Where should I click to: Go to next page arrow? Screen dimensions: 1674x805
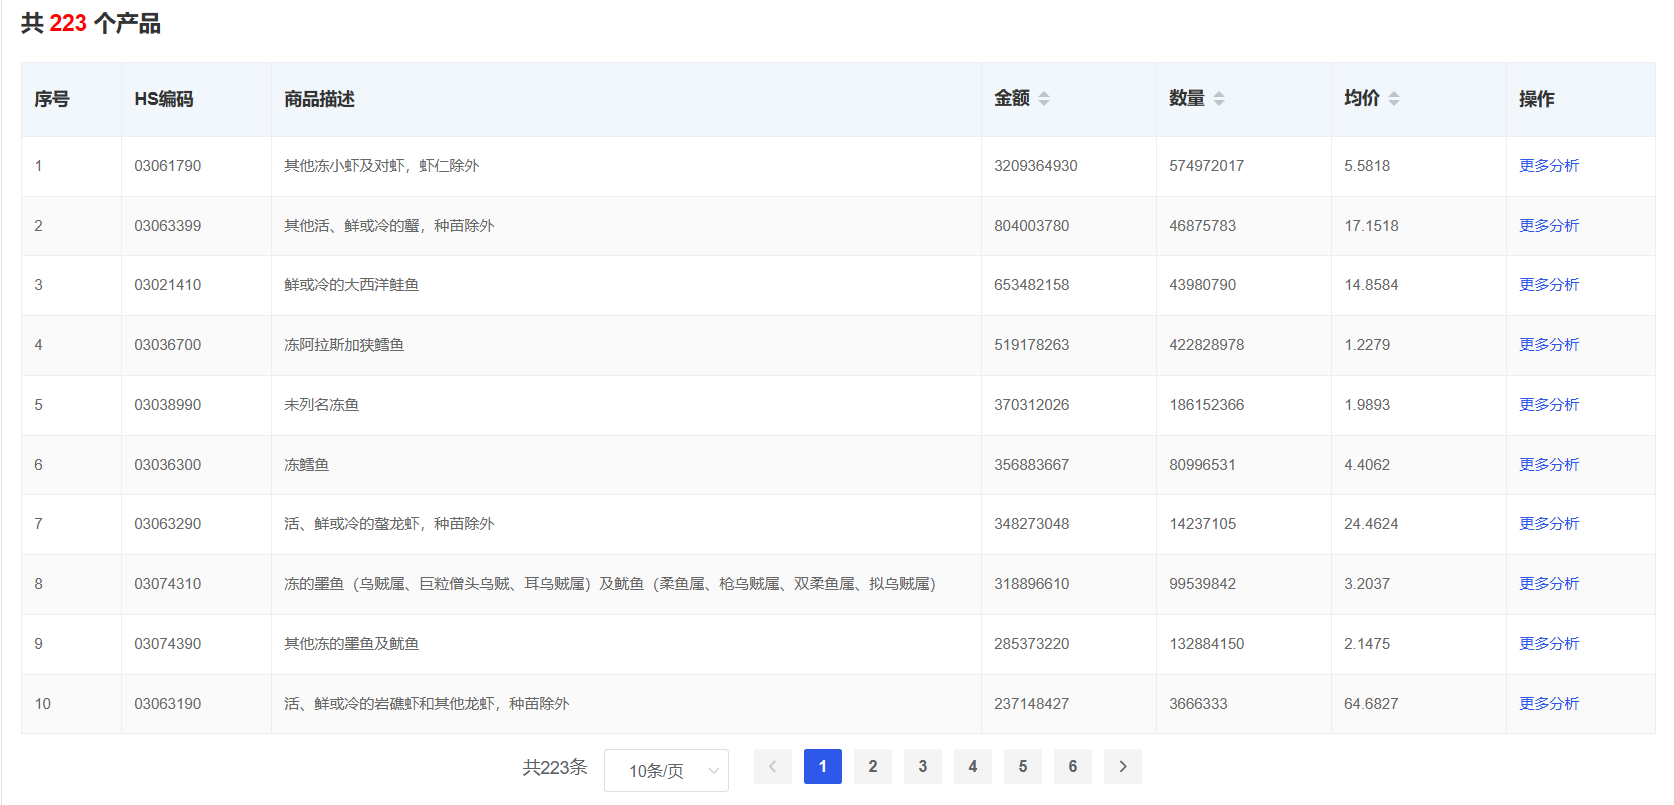(x=1123, y=767)
